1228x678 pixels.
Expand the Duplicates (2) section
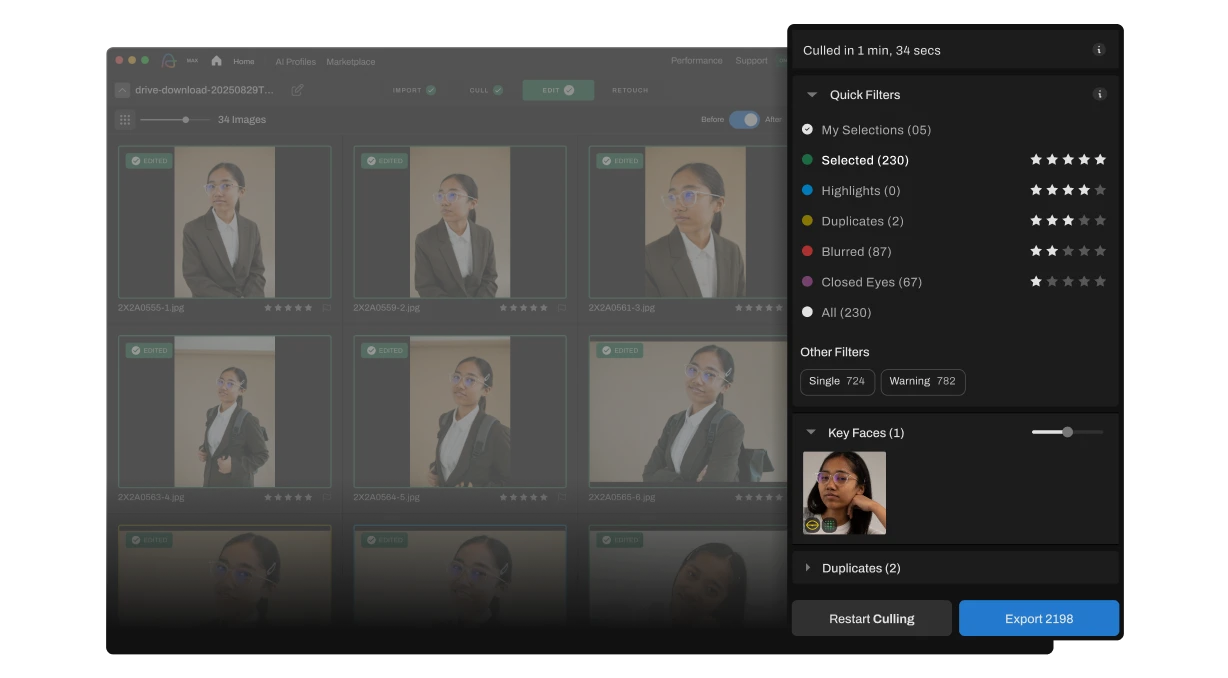(808, 568)
